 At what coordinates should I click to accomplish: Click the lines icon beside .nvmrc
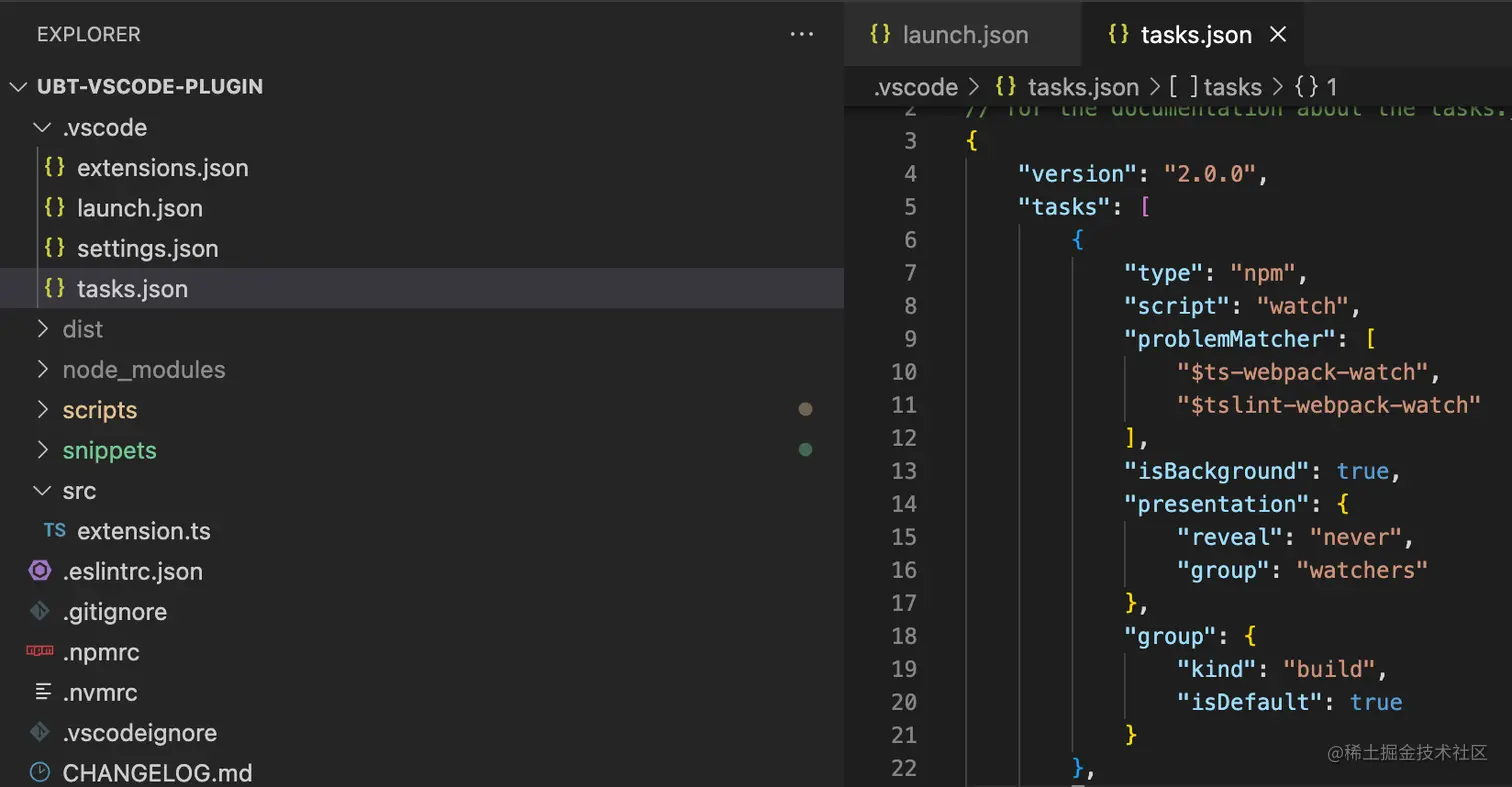[x=42, y=692]
